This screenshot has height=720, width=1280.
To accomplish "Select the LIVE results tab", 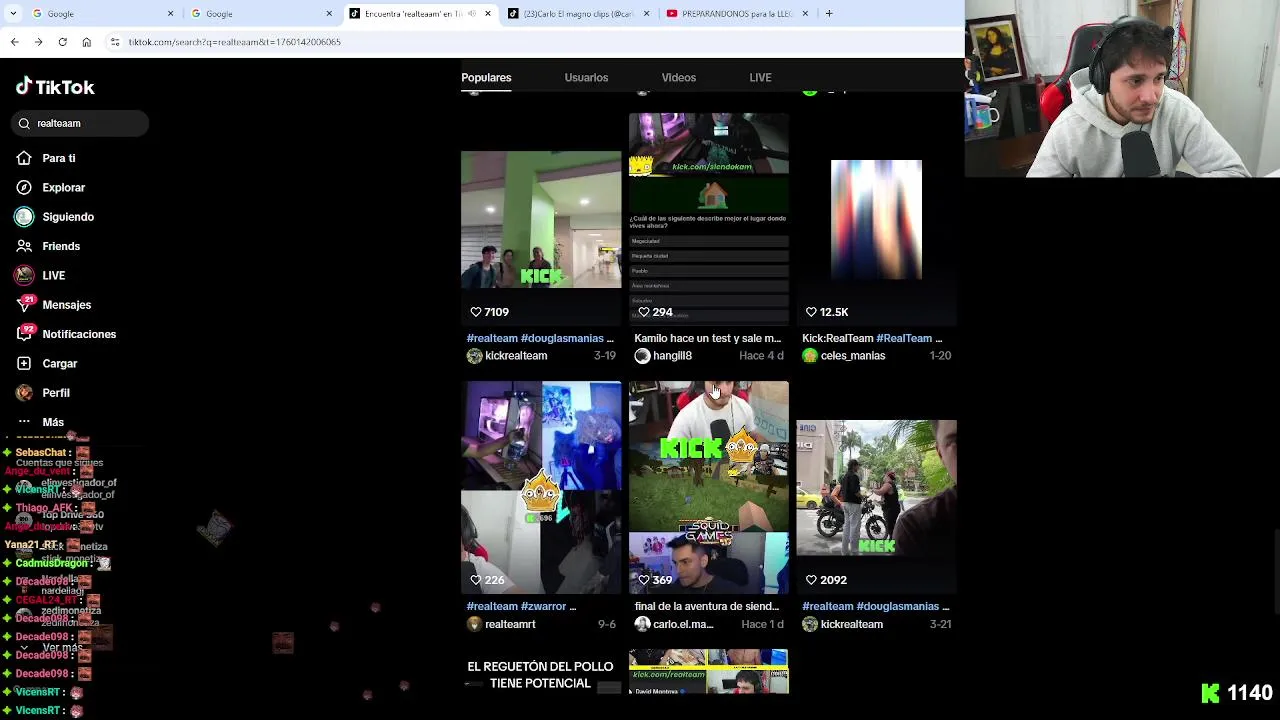I will pyautogui.click(x=760, y=77).
